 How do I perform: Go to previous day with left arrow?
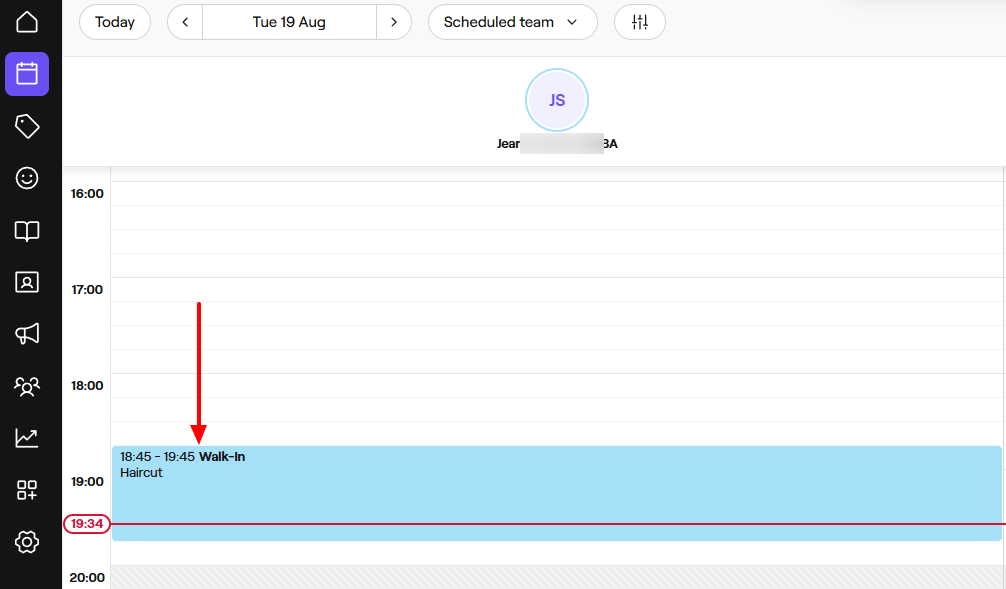coord(185,22)
